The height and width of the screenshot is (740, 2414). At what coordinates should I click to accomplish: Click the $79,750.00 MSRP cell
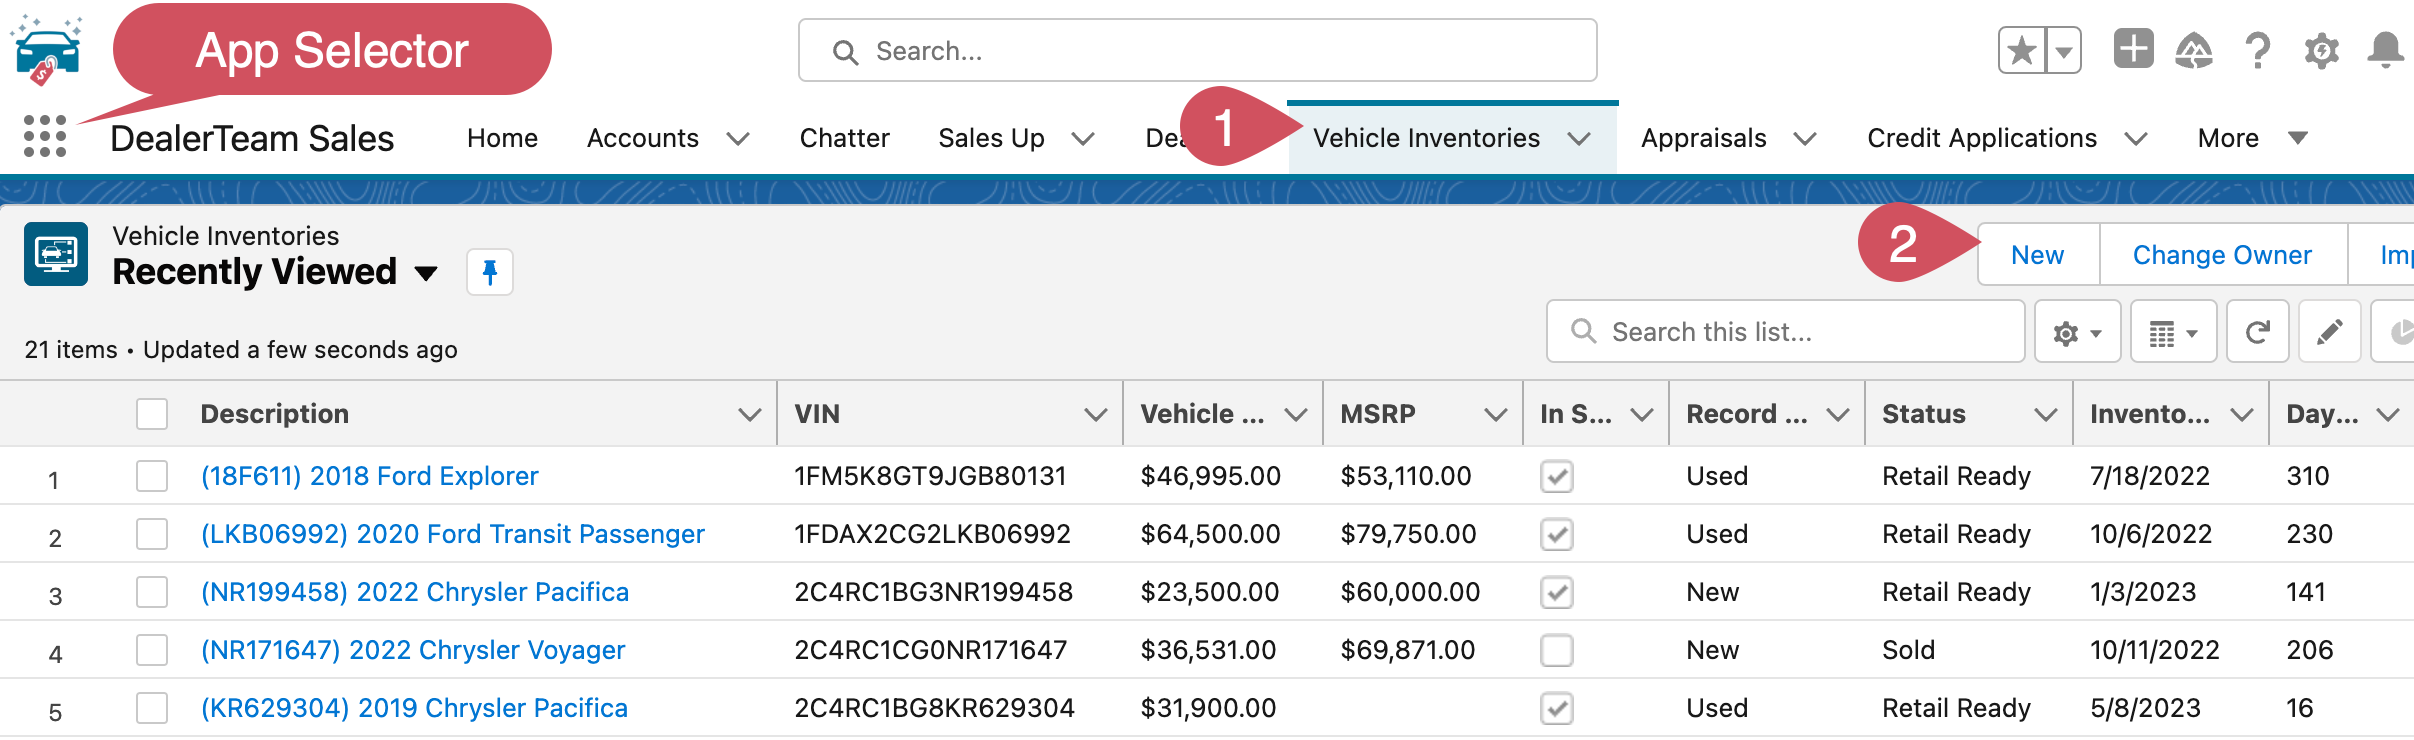click(x=1408, y=534)
